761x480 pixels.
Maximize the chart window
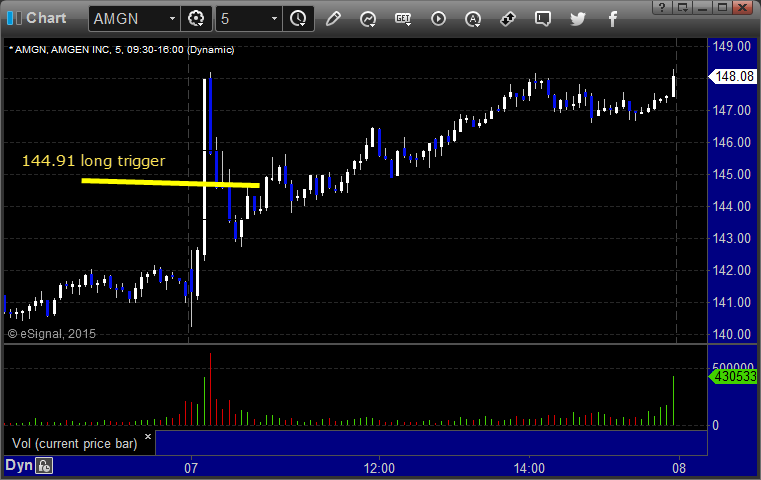point(722,7)
